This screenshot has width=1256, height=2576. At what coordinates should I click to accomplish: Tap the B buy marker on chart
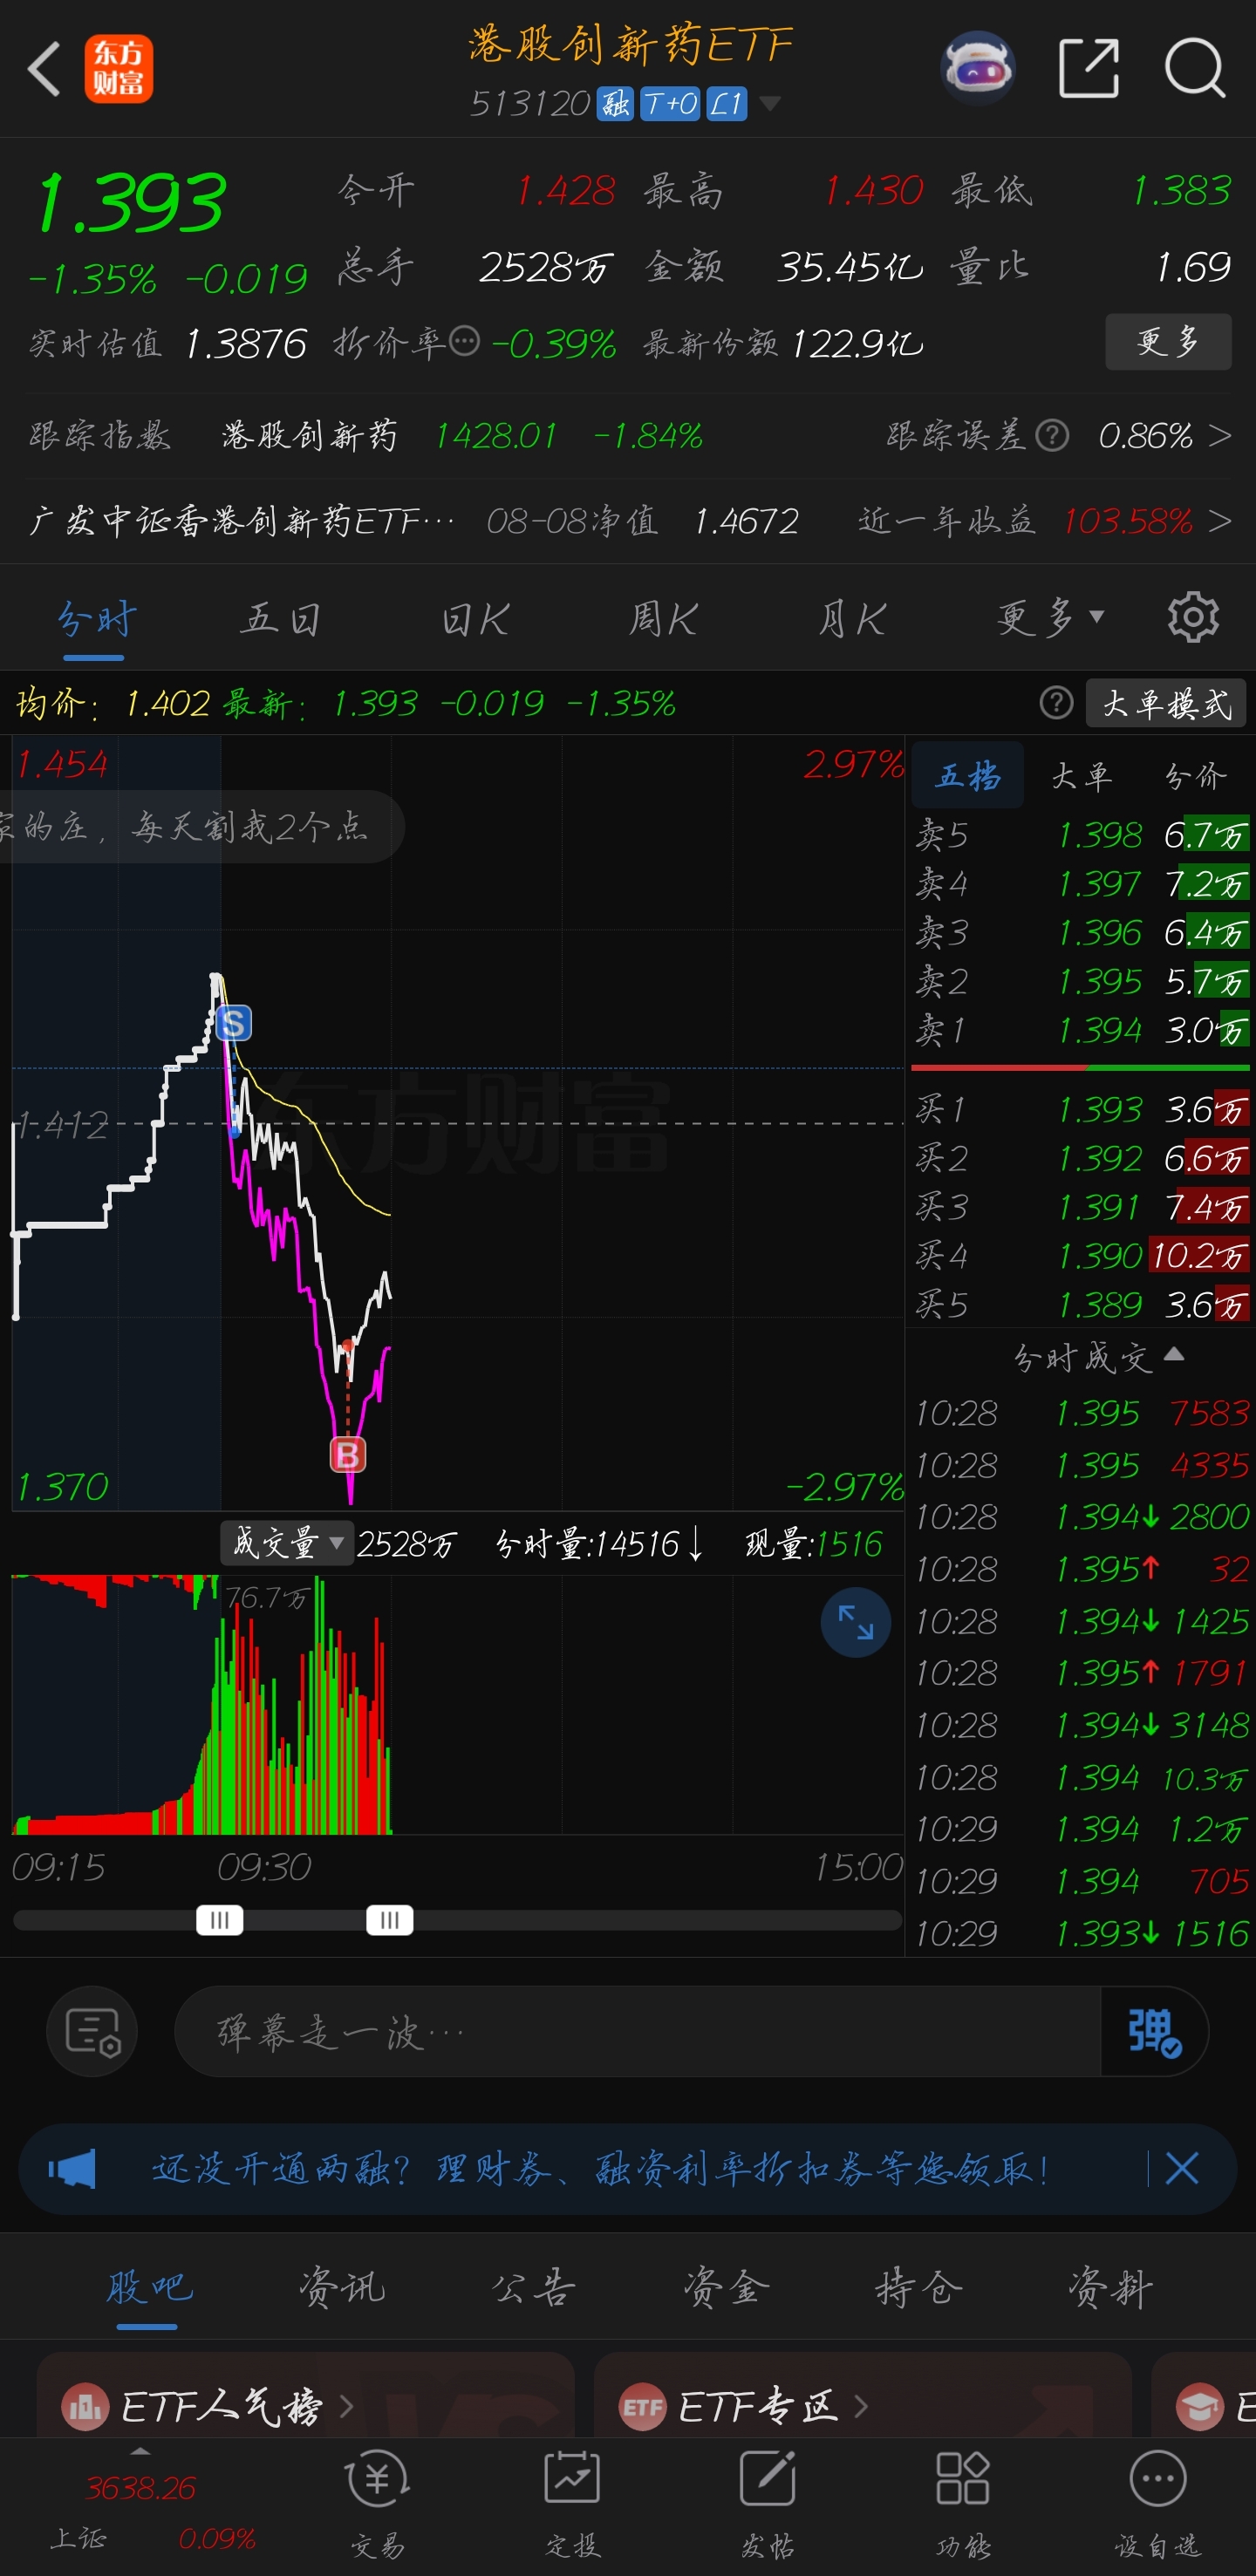[x=348, y=1454]
